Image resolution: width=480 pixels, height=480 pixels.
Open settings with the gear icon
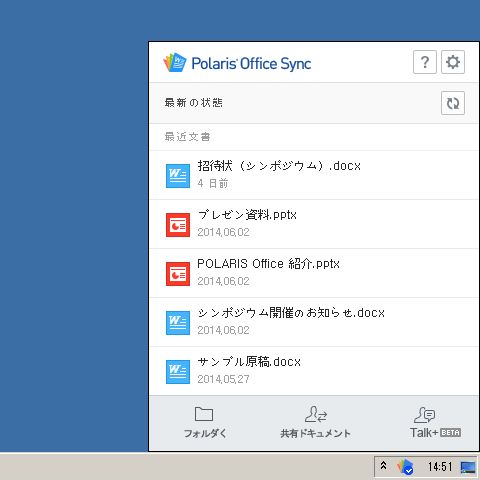(453, 62)
